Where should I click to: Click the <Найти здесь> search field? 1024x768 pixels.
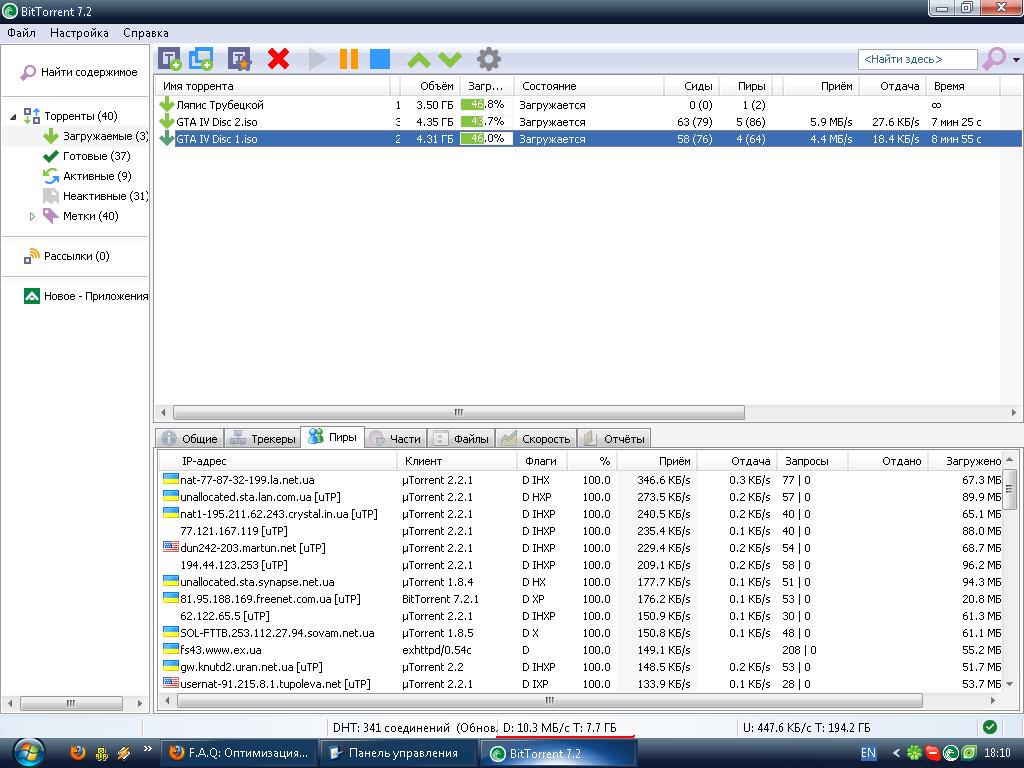coord(915,60)
